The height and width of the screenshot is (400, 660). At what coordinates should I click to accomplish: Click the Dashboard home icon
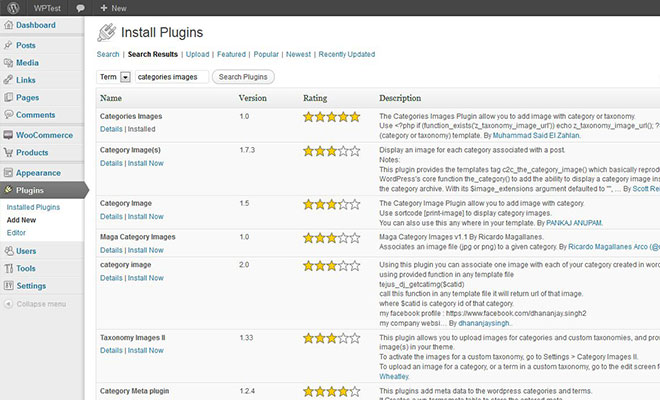8,25
